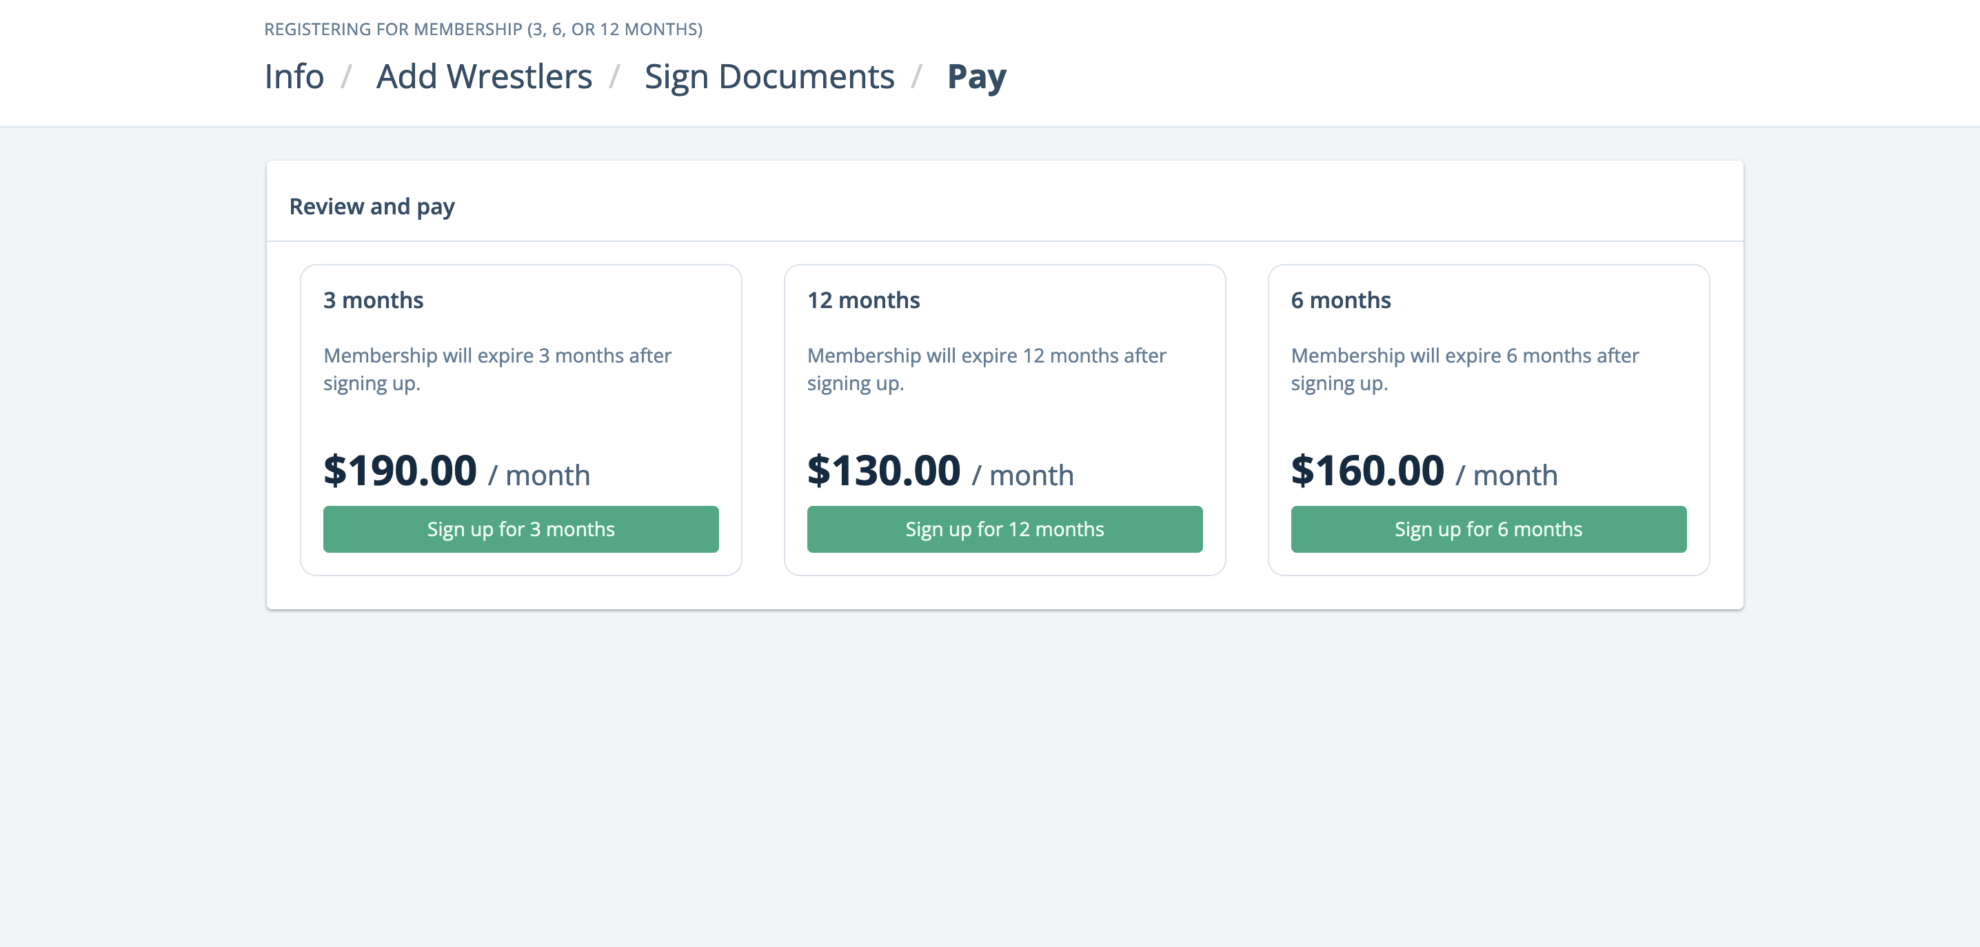Screen dimensions: 1980x947
Task: Click the REGISTERING FOR MEMBERSHIP header text
Action: (483, 29)
